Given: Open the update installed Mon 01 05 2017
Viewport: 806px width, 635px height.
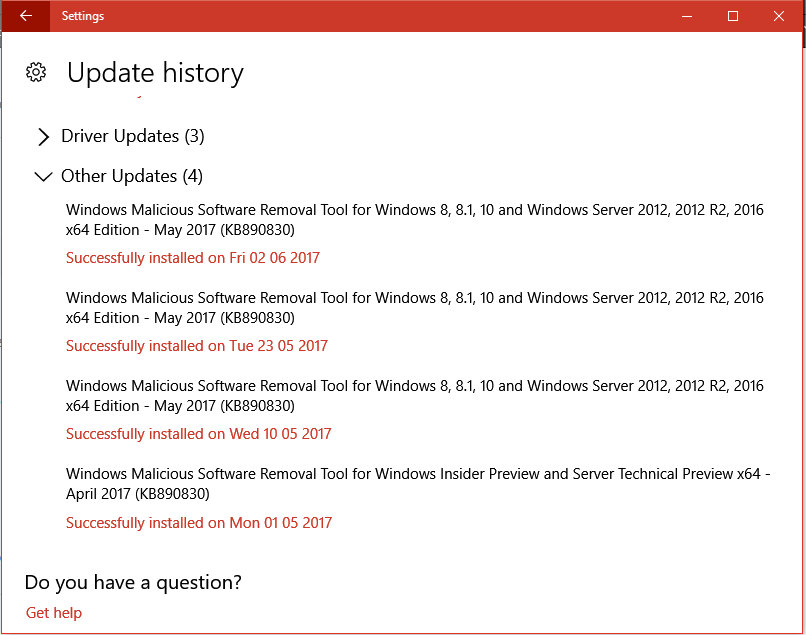Looking at the screenshot, I should tap(199, 523).
